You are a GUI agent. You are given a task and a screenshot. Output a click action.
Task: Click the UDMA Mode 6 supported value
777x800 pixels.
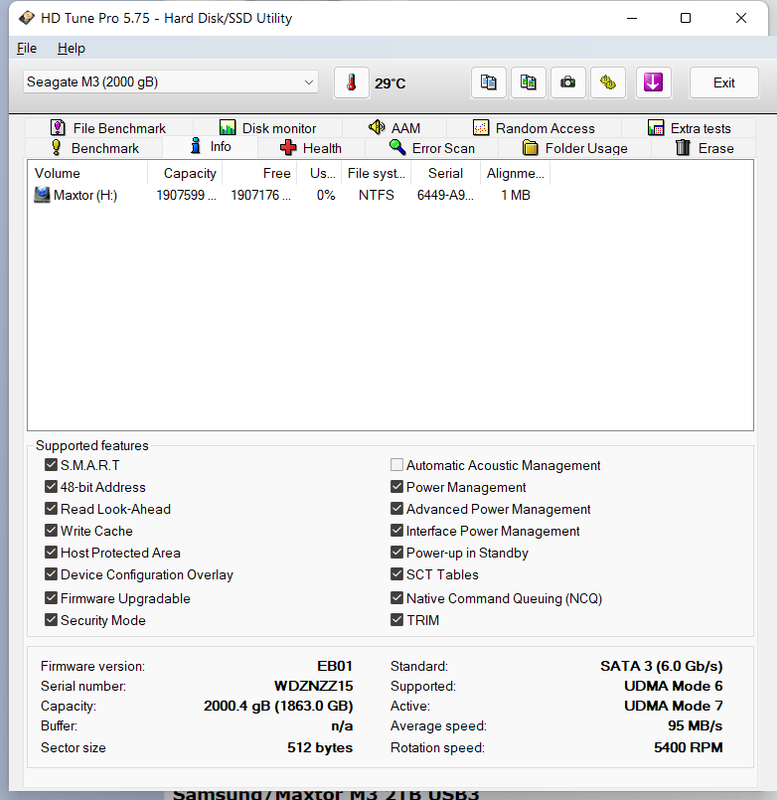coord(673,686)
